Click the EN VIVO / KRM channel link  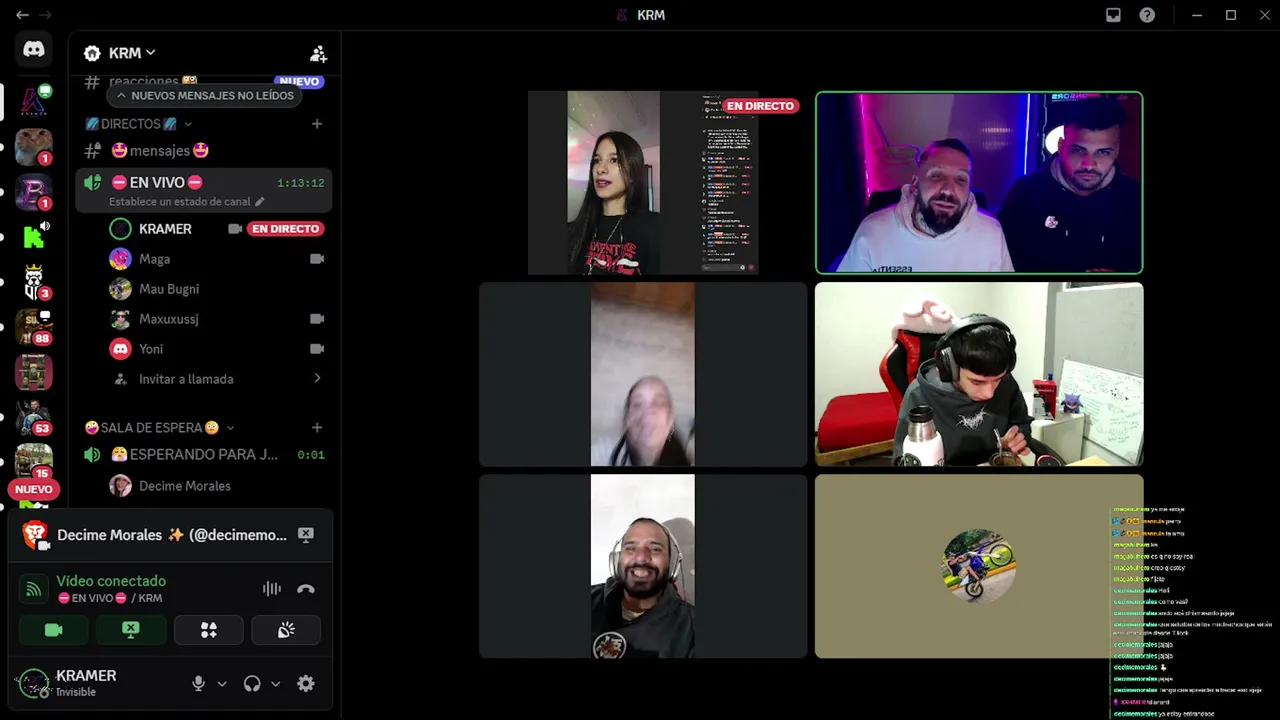(110, 598)
